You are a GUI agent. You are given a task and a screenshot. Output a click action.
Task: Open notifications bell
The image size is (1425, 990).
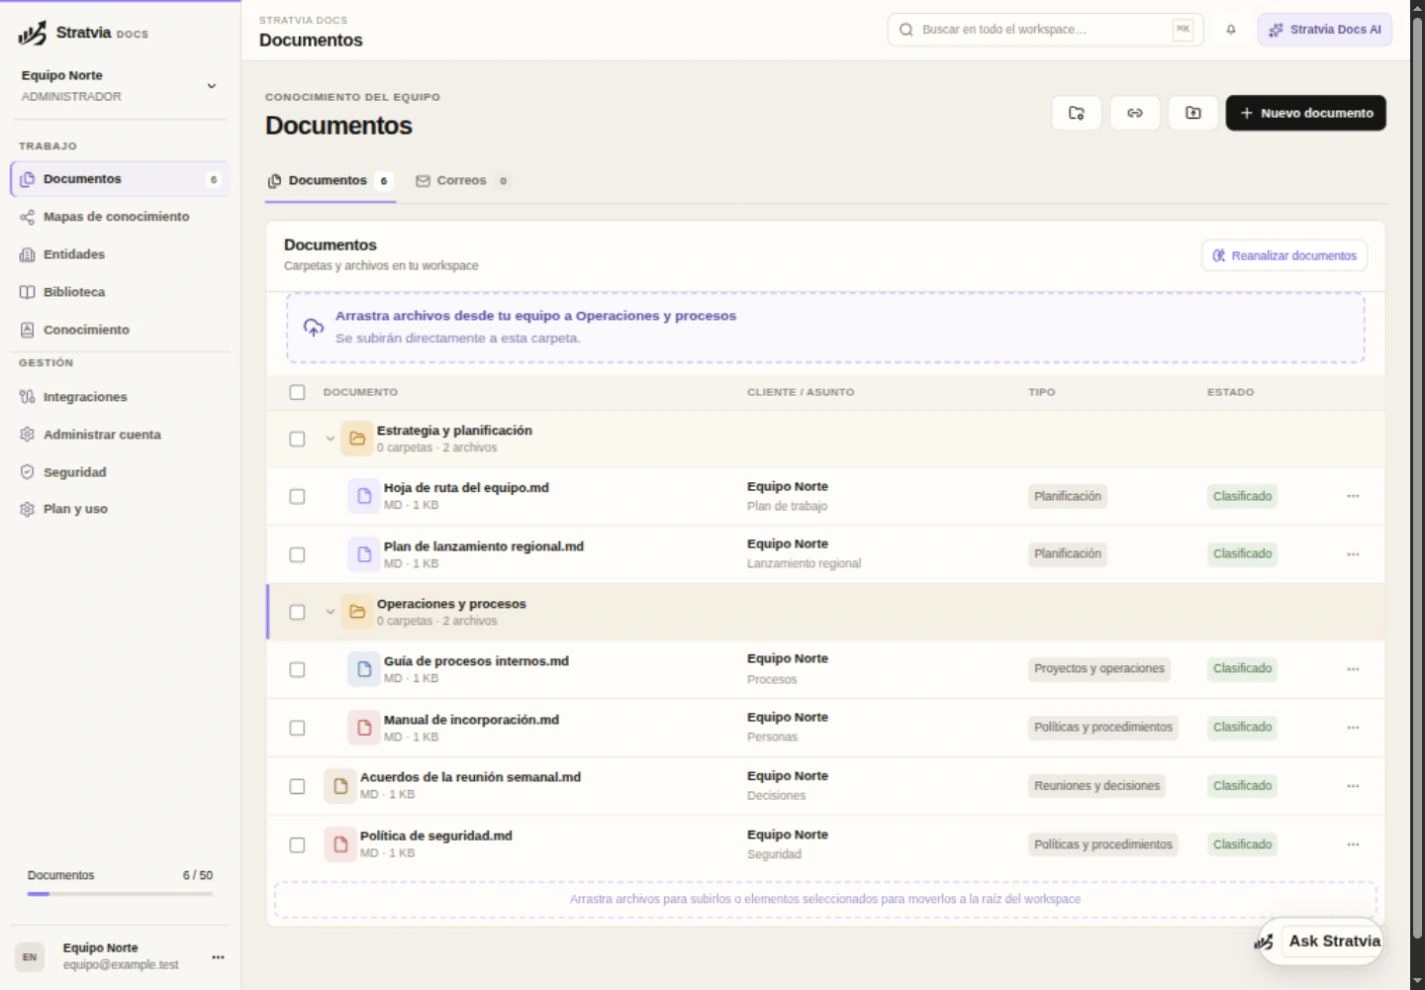pyautogui.click(x=1231, y=30)
